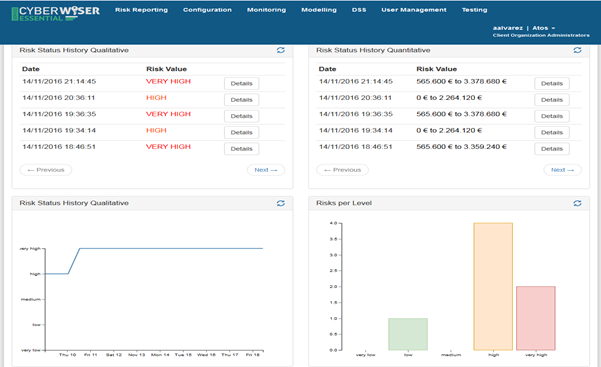Open Details for 565.600 € to 3.359.240 €
Viewport: 601px width, 367px height.
pos(552,149)
